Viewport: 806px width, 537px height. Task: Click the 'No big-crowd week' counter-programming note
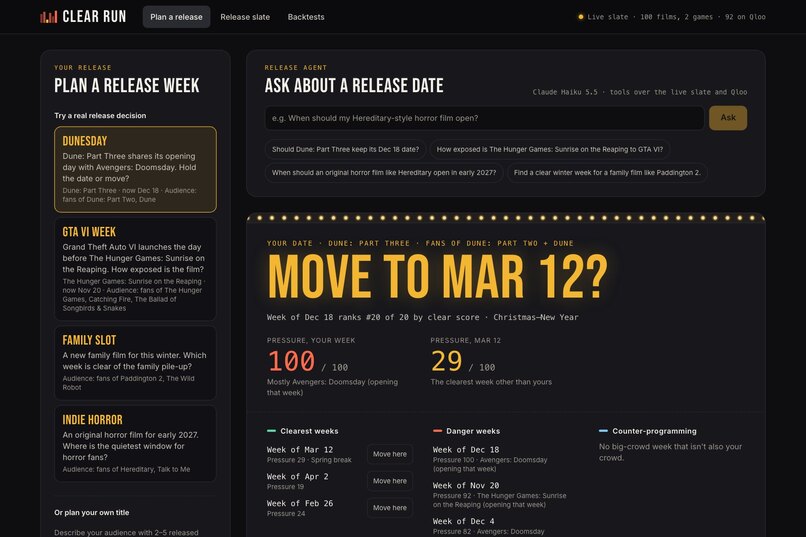click(x=670, y=452)
